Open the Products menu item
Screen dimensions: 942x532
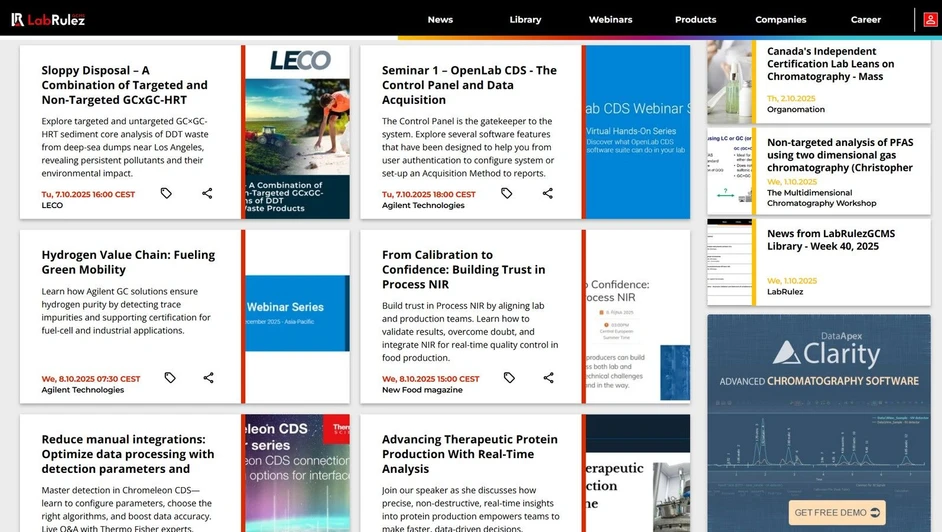click(x=696, y=19)
